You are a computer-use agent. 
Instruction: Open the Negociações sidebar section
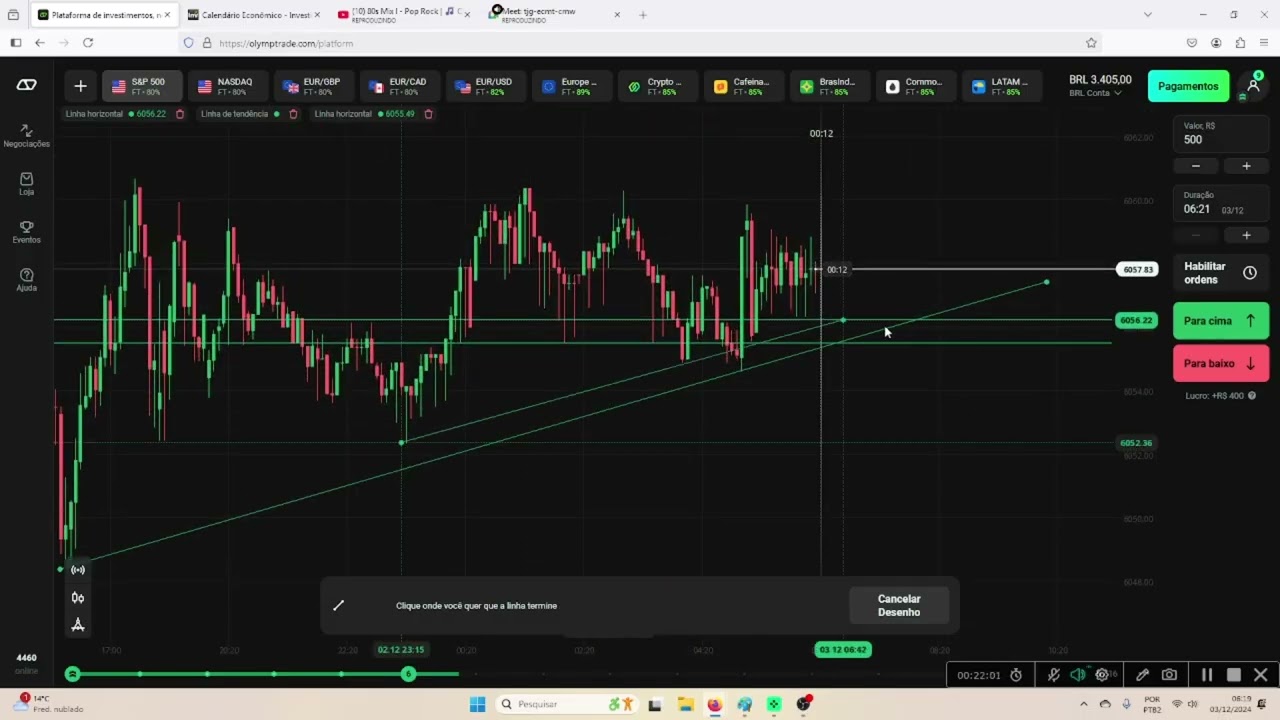(x=26, y=136)
